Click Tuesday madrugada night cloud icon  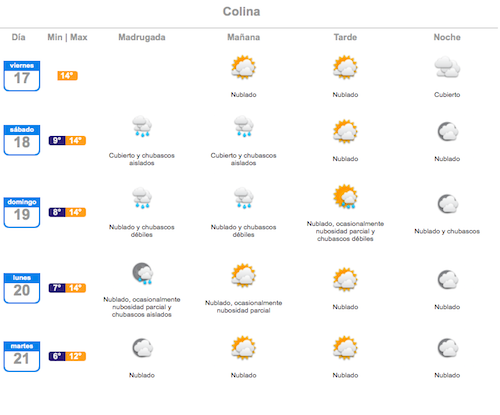142,348
